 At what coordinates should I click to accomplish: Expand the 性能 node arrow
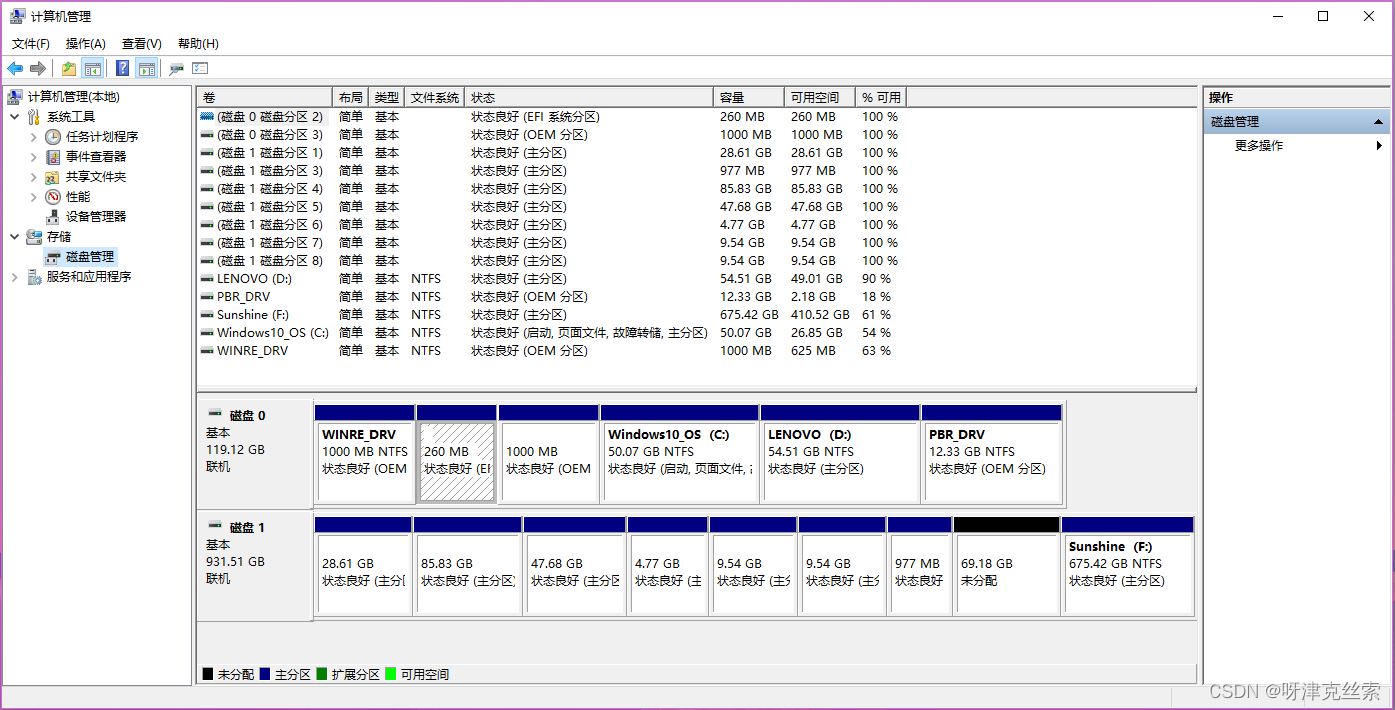[x=34, y=197]
